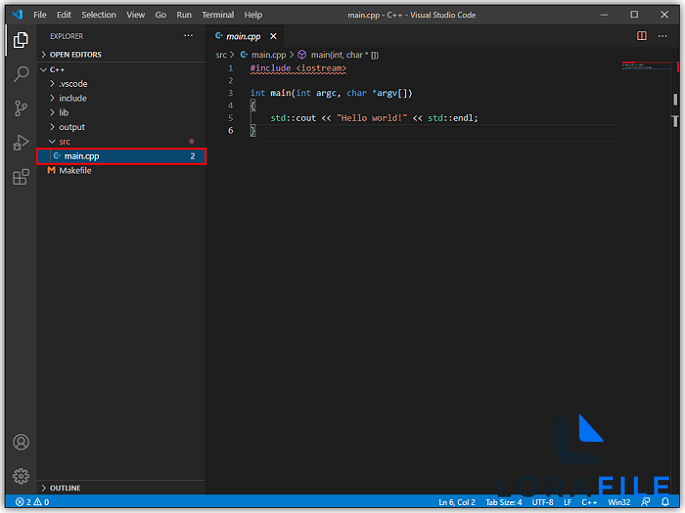Open editor More Actions ellipsis
The width and height of the screenshot is (685, 513).
[x=662, y=36]
